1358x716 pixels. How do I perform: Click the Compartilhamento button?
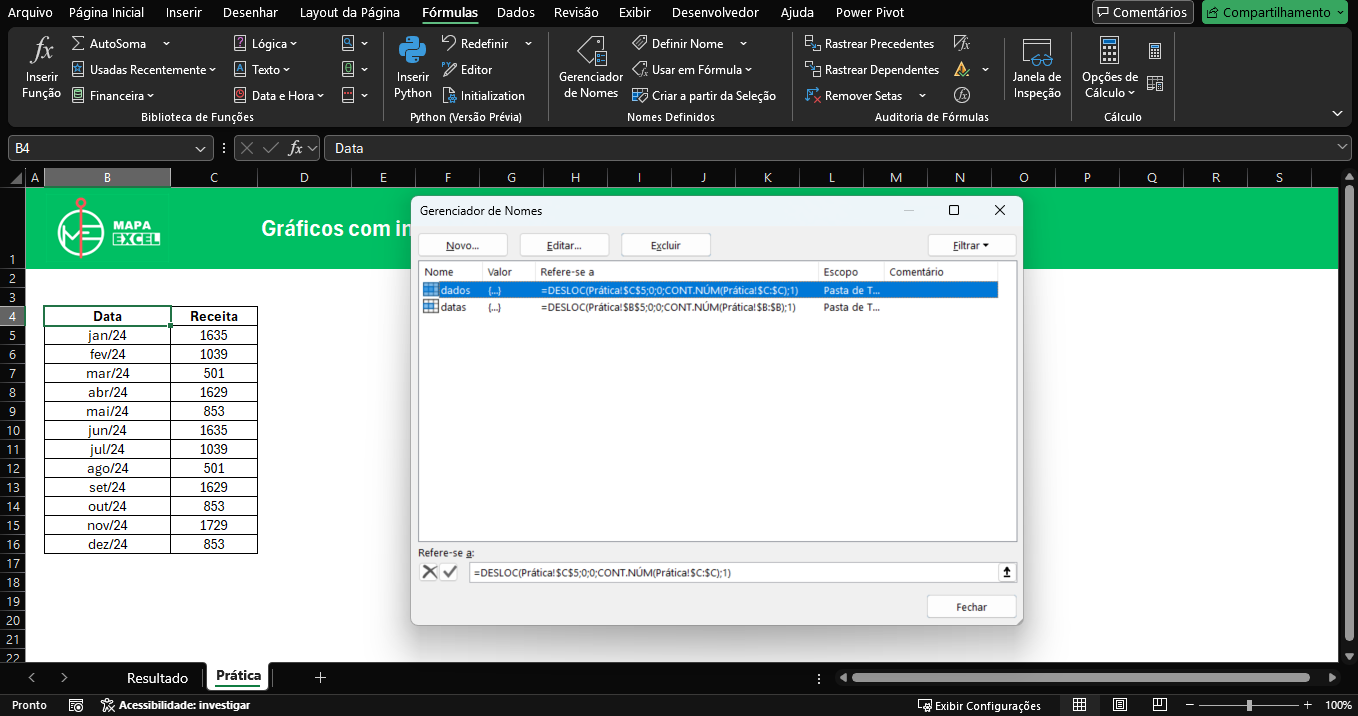coord(1275,13)
